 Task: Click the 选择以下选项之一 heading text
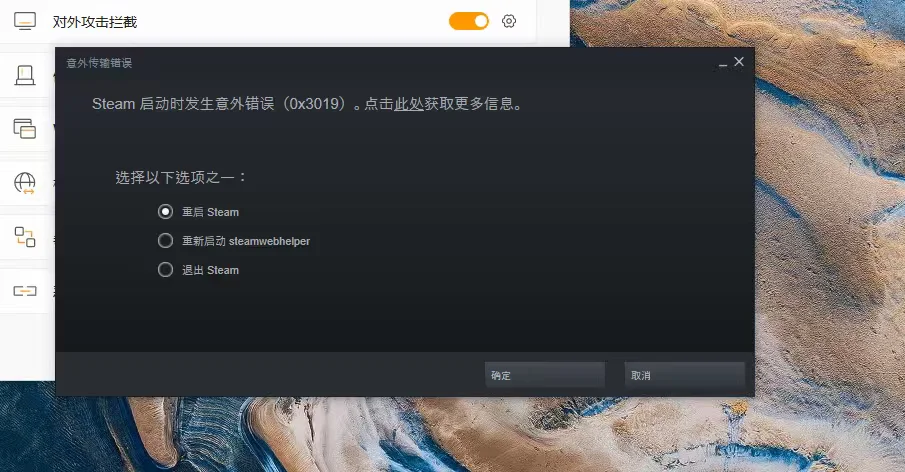pos(181,177)
